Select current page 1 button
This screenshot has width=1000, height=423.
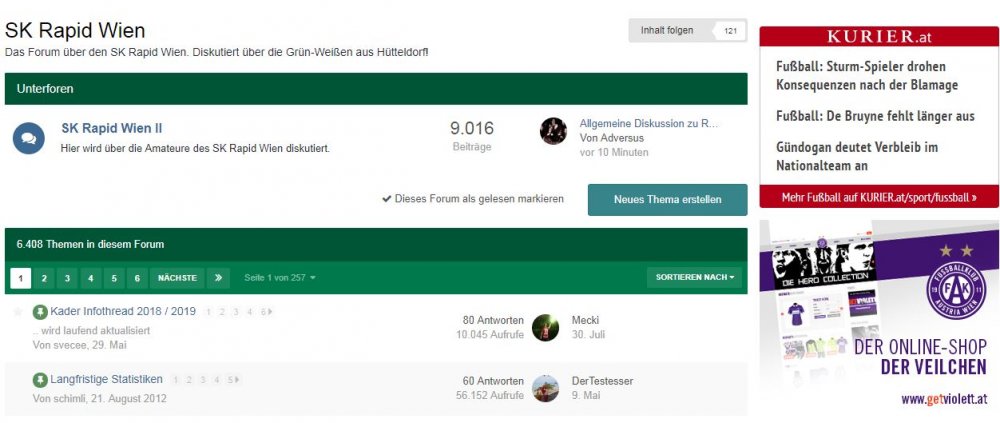coord(20,278)
